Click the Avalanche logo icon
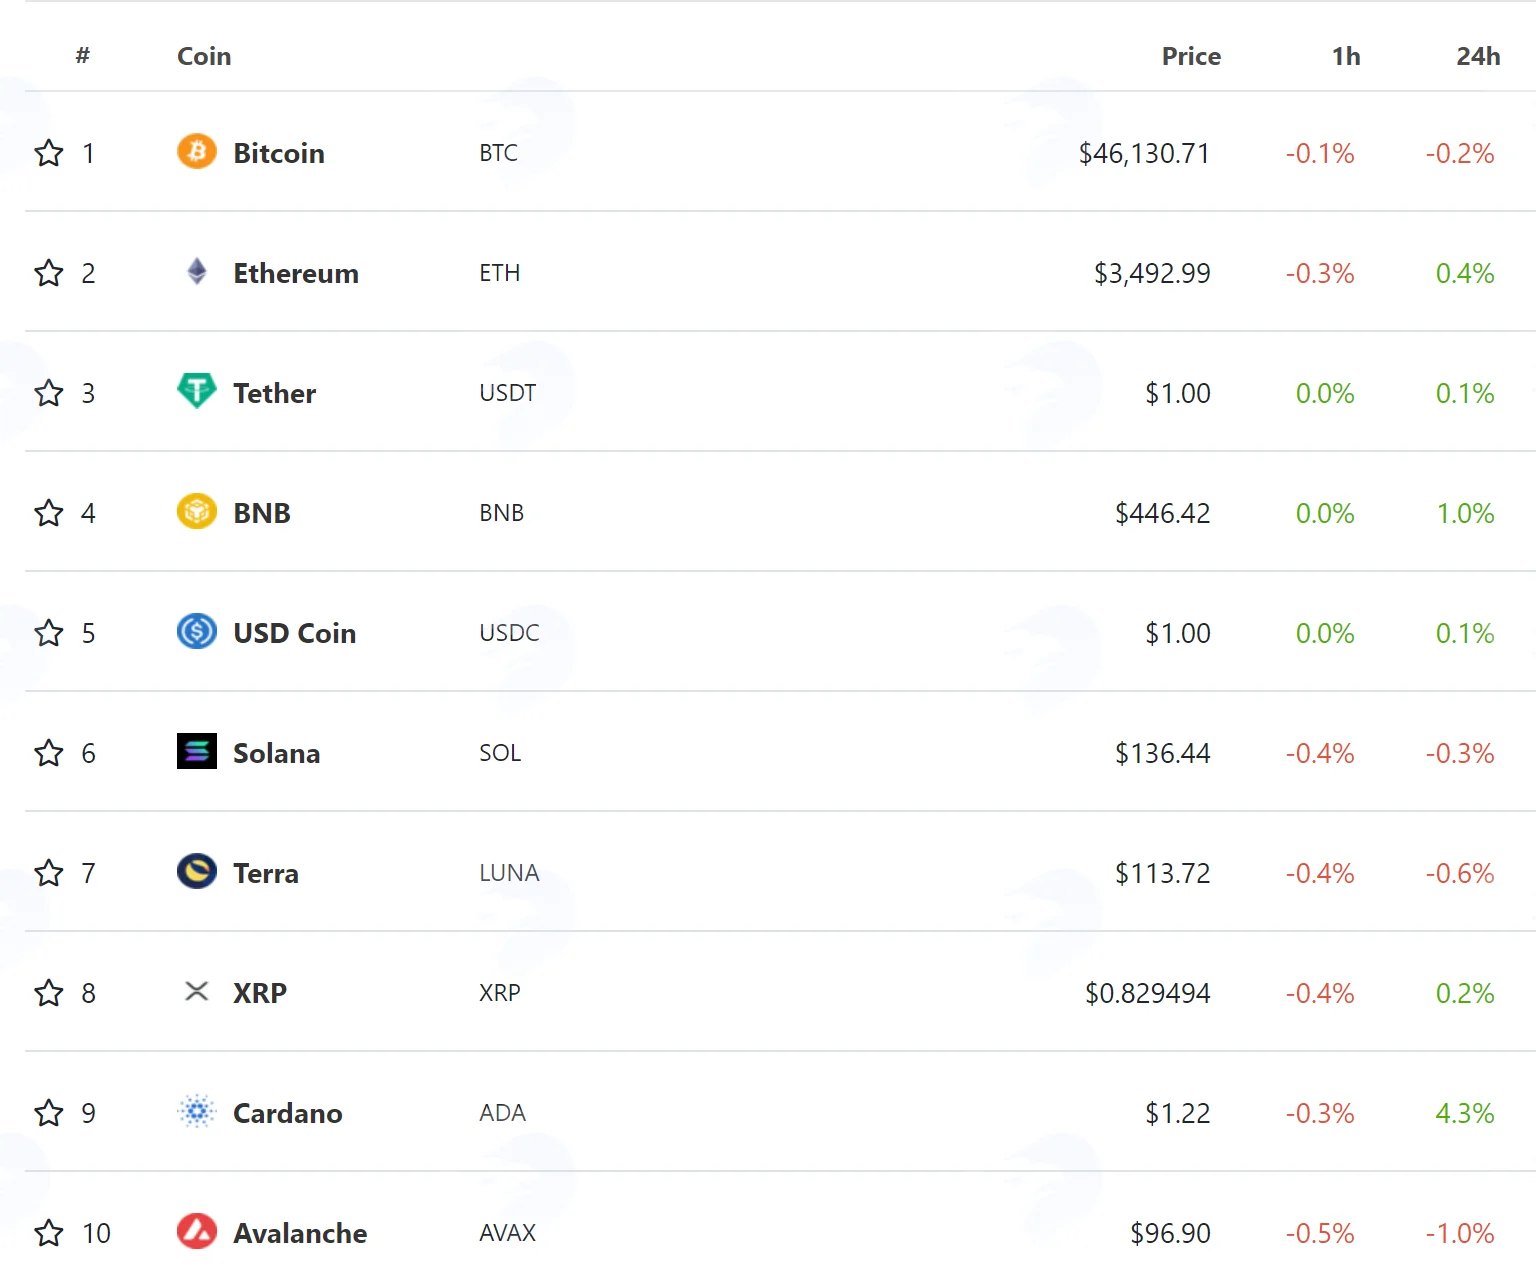Viewport: 1536px width, 1288px height. click(197, 1231)
